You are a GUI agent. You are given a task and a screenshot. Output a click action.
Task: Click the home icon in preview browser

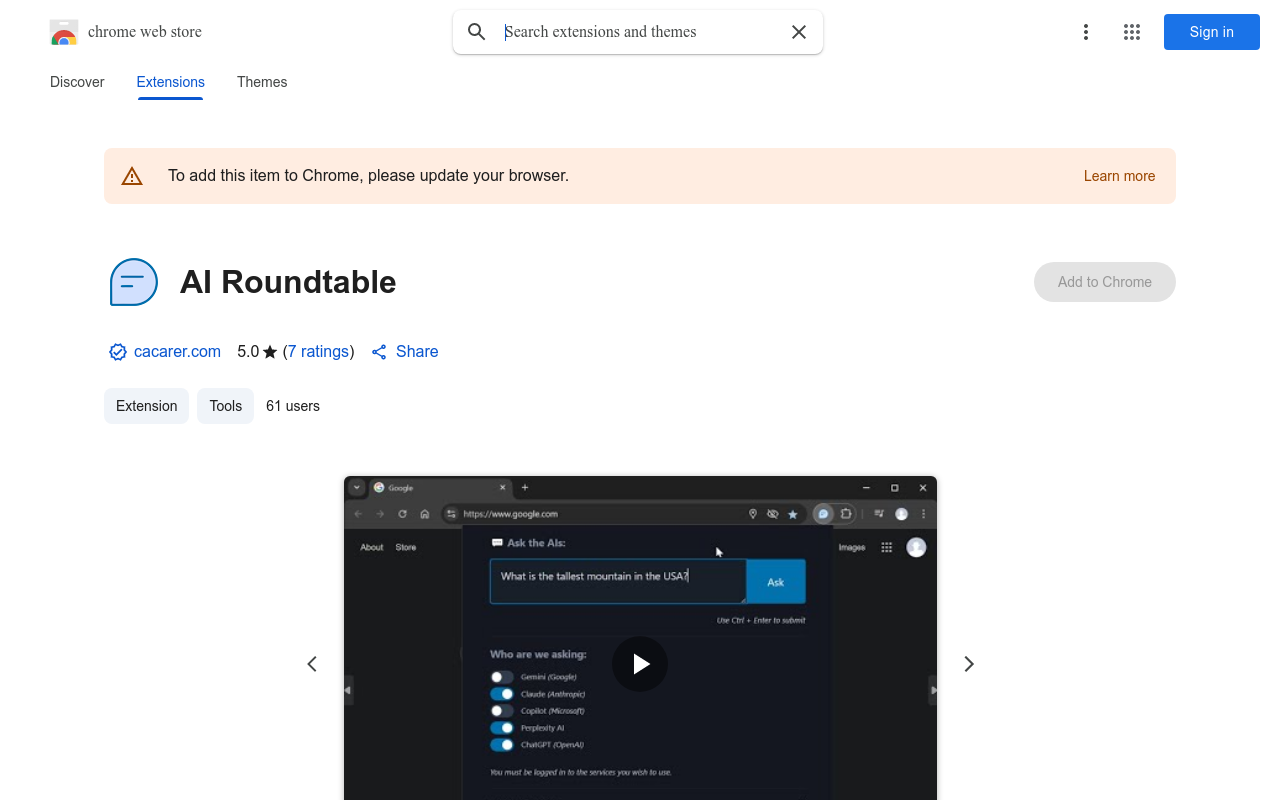pos(425,514)
